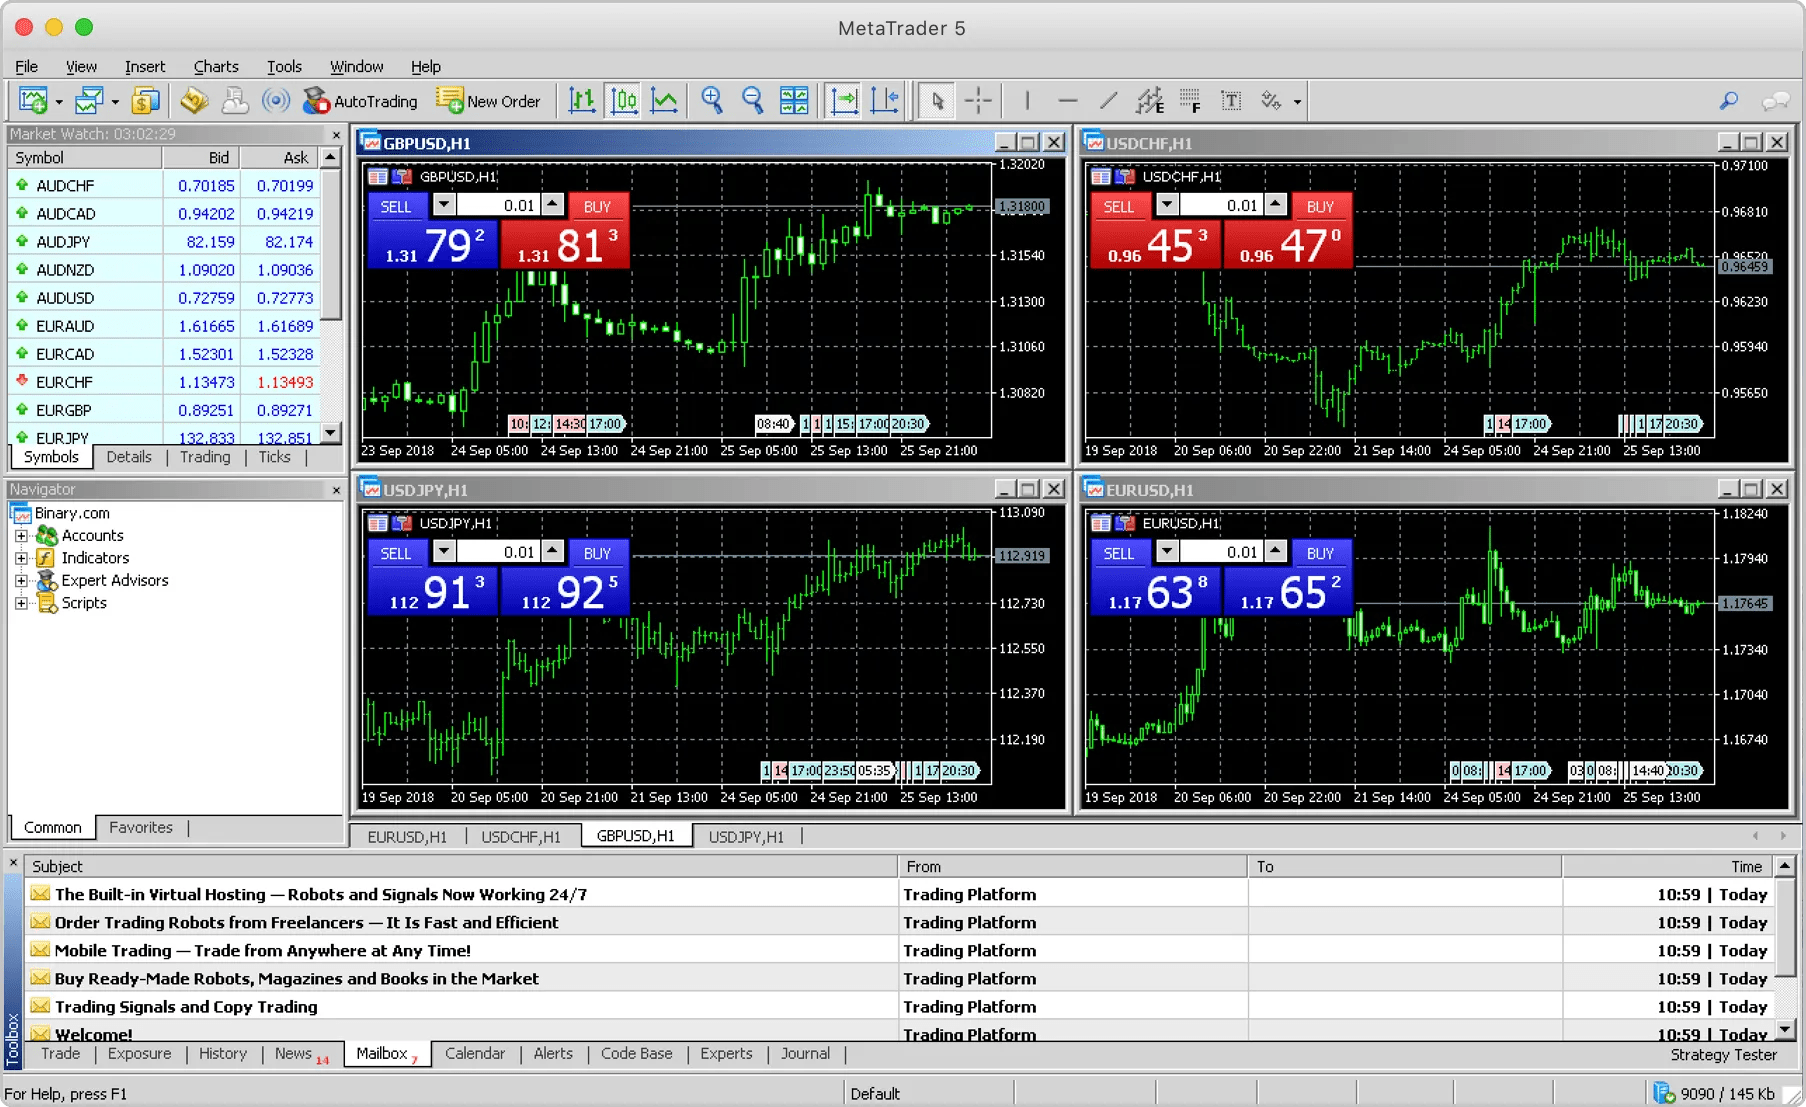
Task: Toggle Chart Shift option
Action: 886,101
